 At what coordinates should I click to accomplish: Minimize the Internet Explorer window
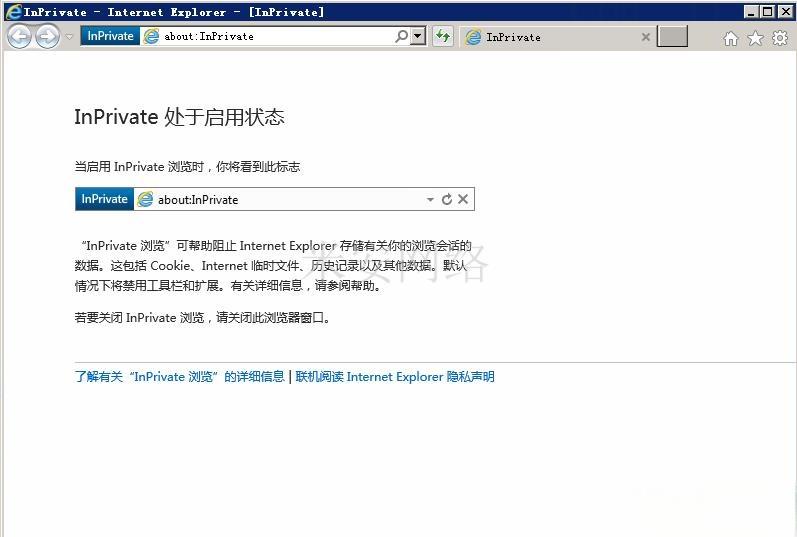click(751, 11)
